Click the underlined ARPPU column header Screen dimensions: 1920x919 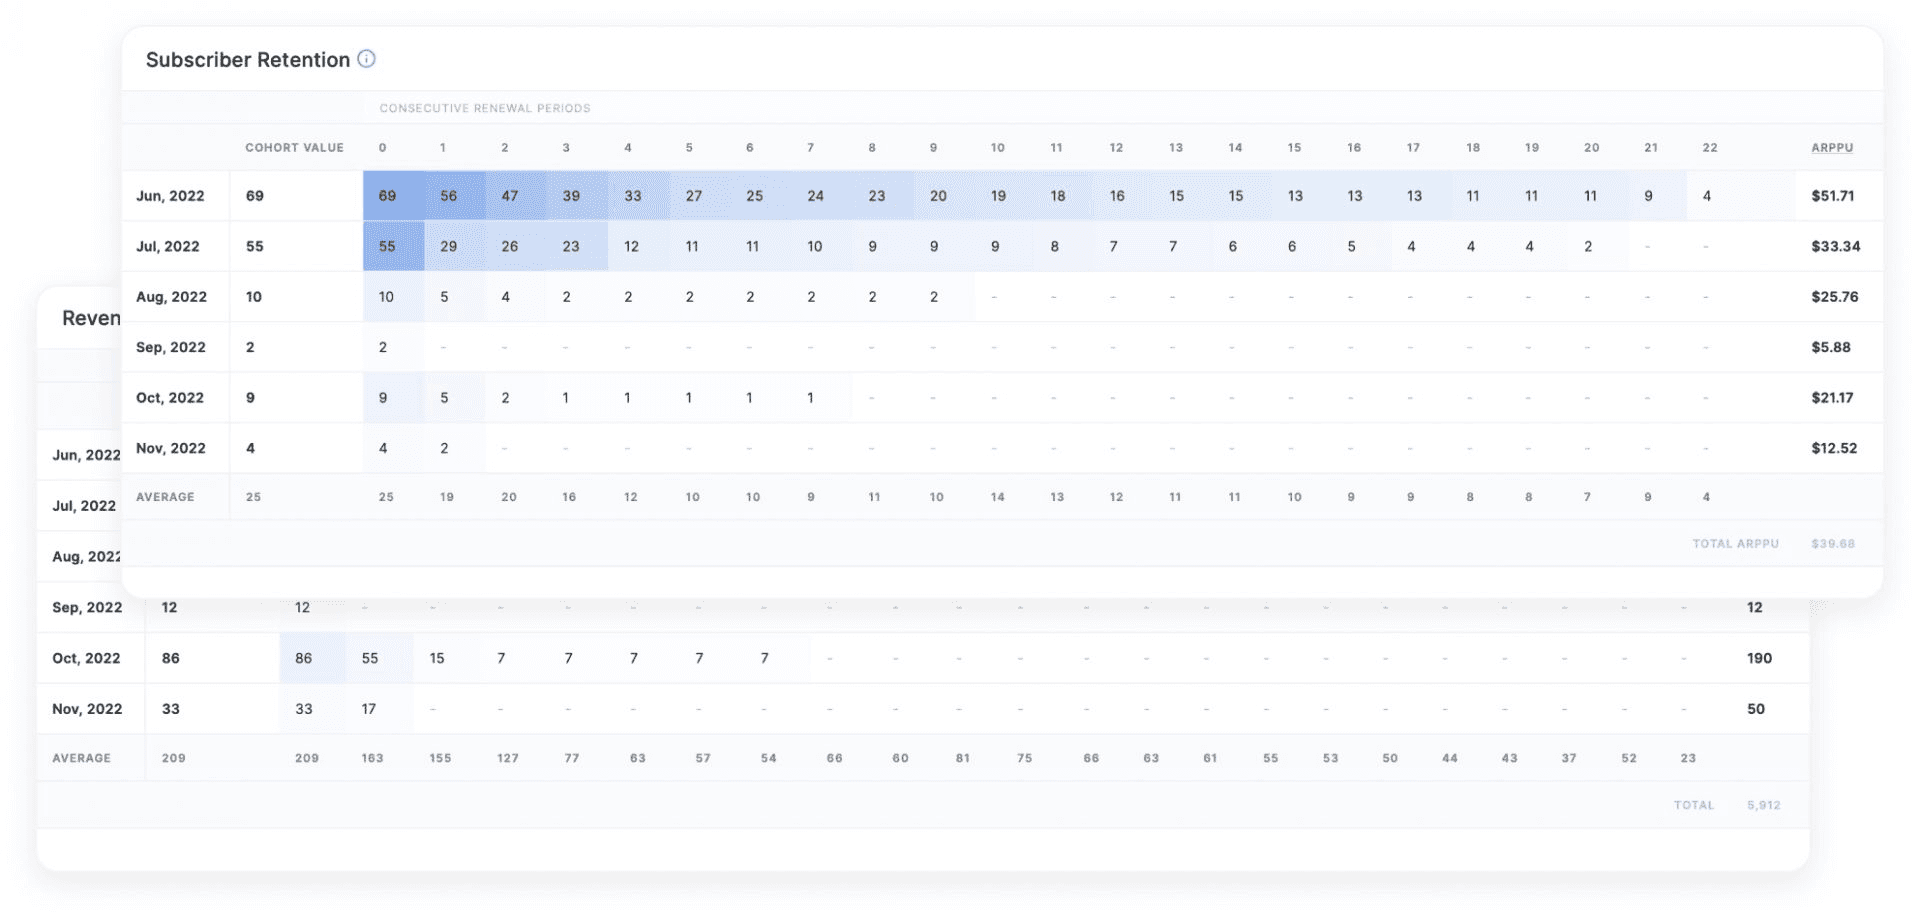pos(1832,148)
